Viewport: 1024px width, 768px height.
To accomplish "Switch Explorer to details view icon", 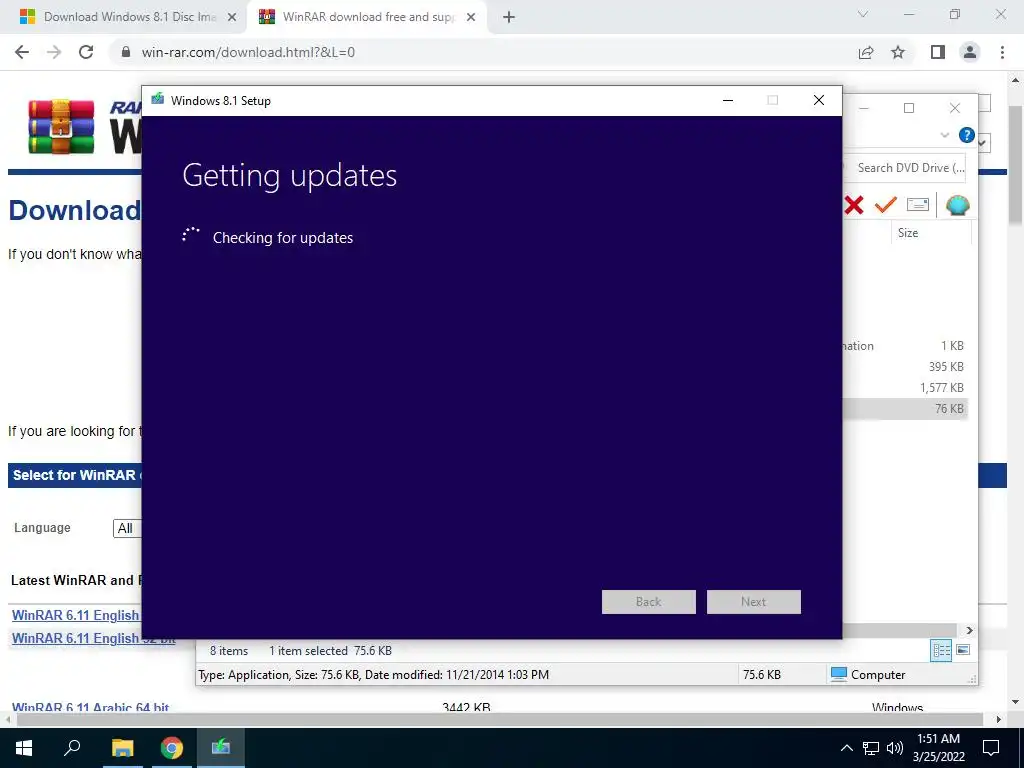I will [x=941, y=650].
